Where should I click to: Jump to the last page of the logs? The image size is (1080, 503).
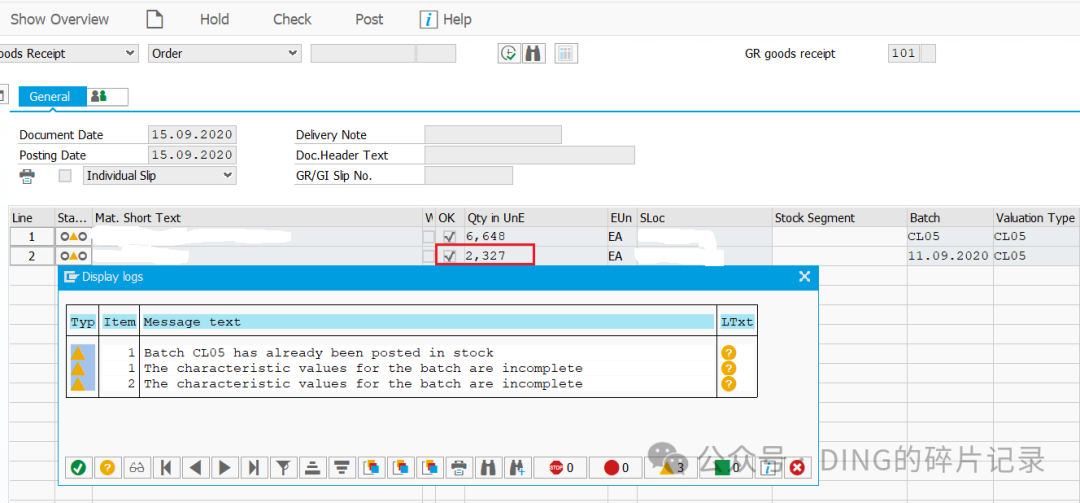pyautogui.click(x=253, y=468)
